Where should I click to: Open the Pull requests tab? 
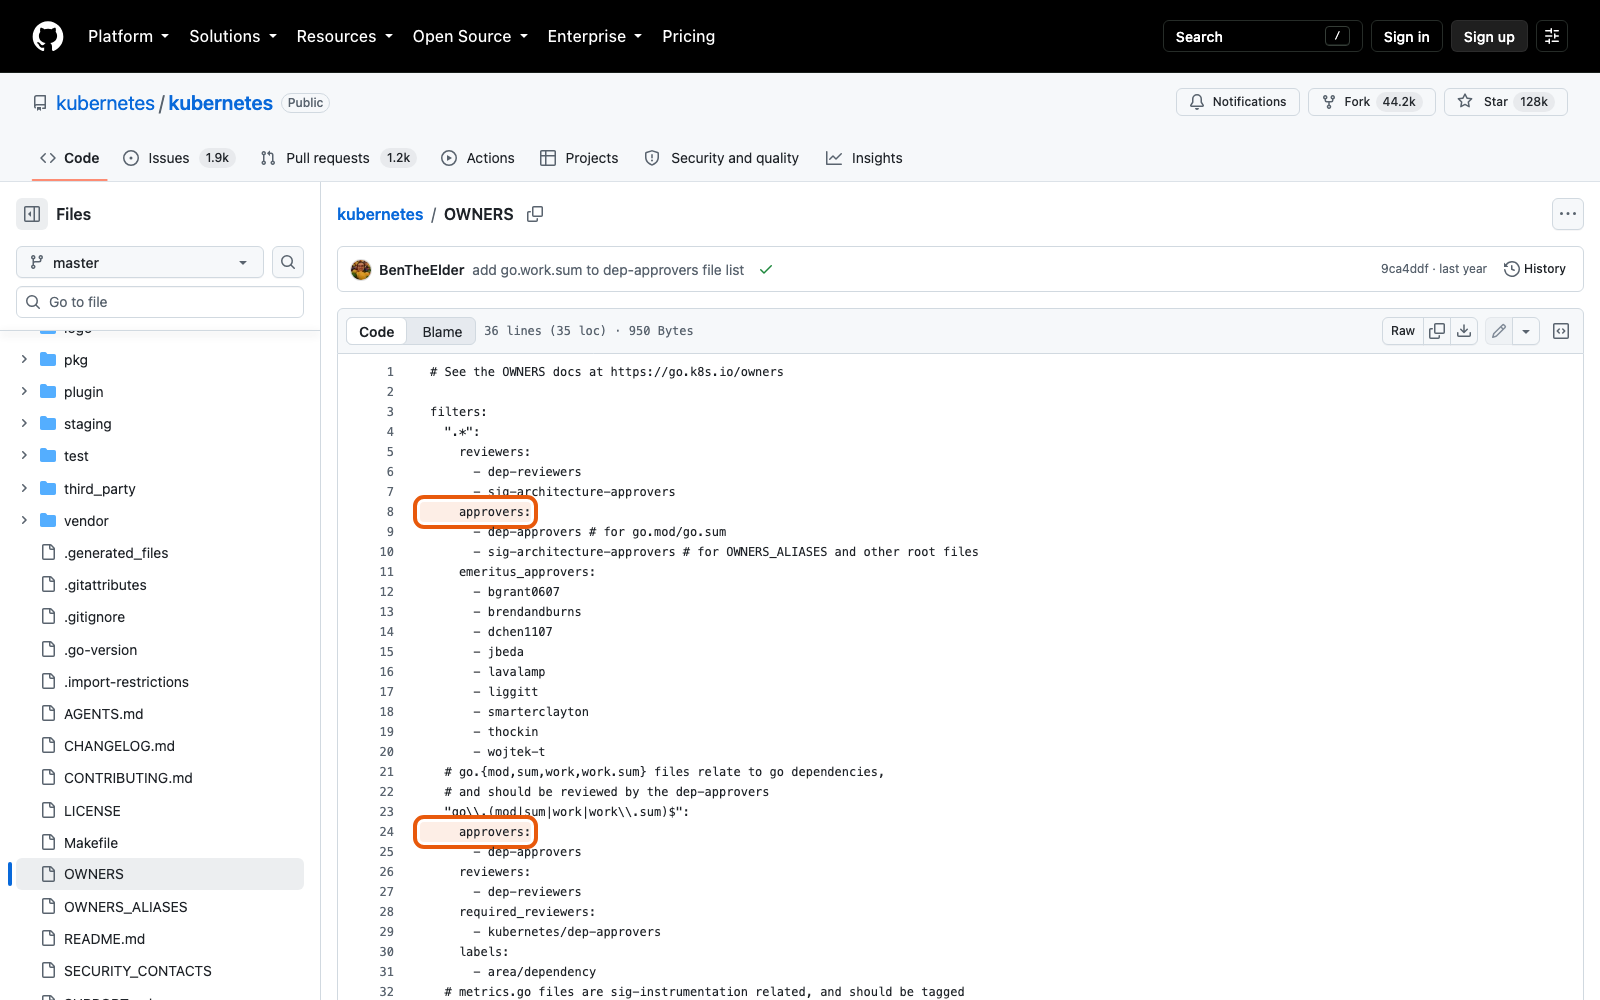[x=337, y=158]
